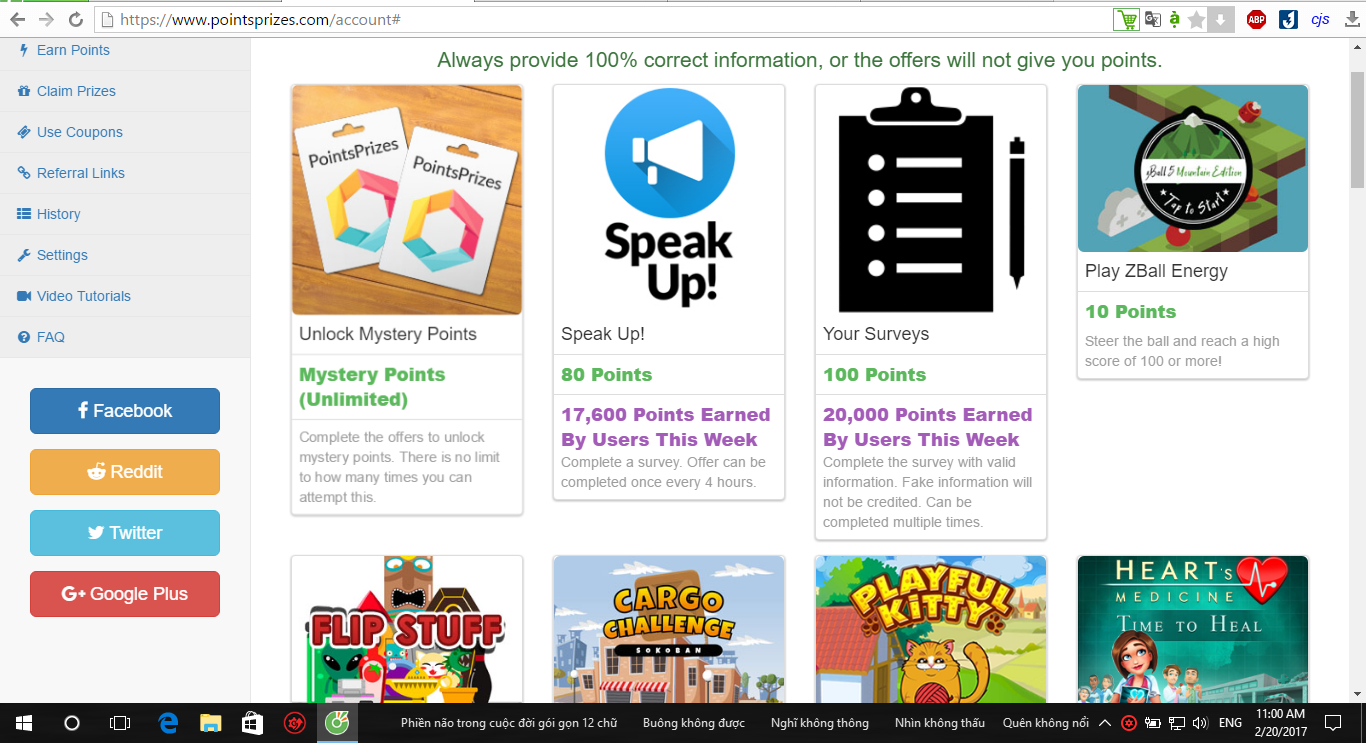Switch the ENG input language indicator

[1231, 723]
